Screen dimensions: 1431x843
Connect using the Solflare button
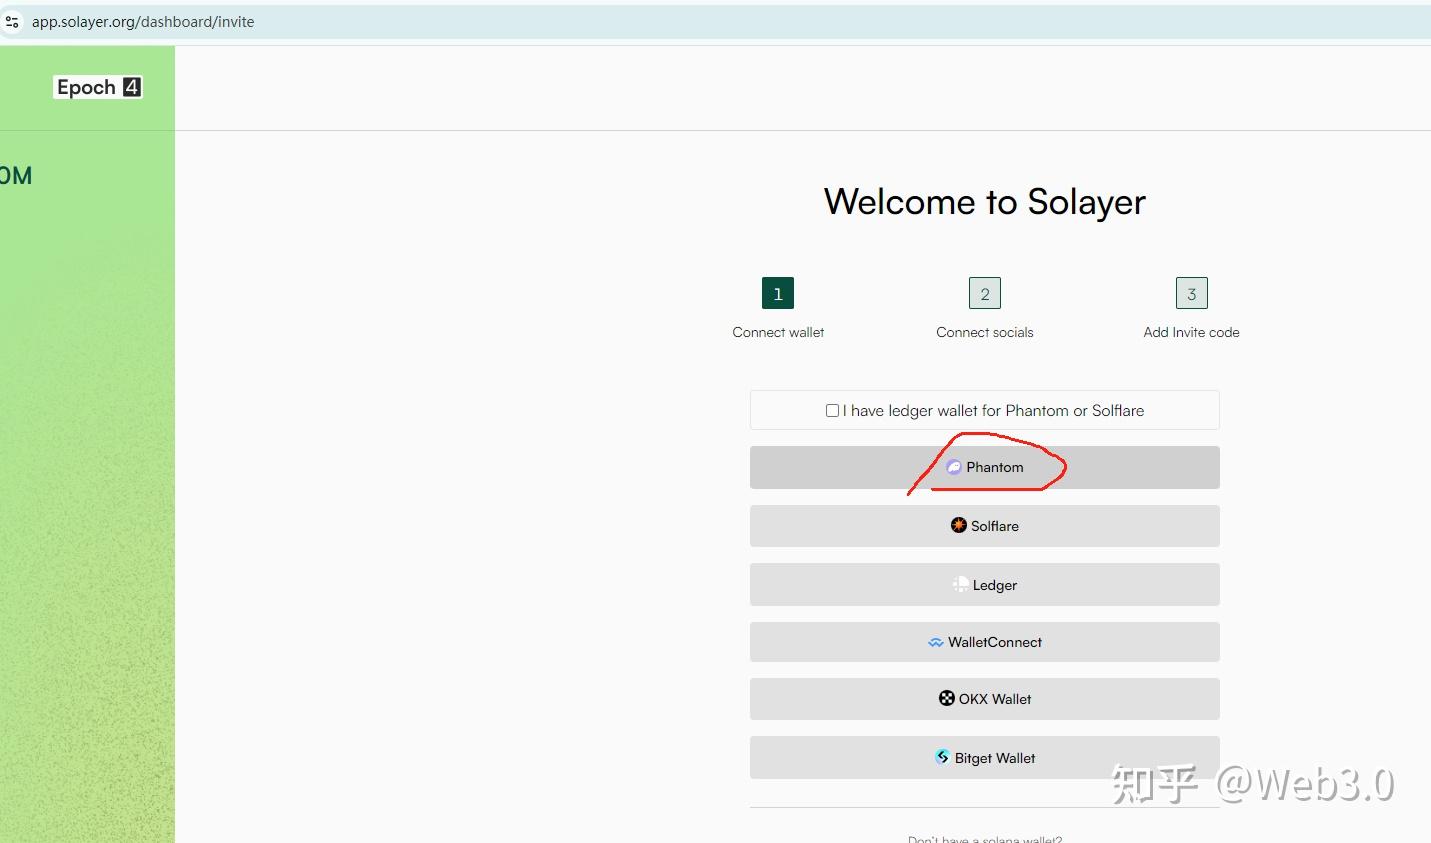(984, 525)
